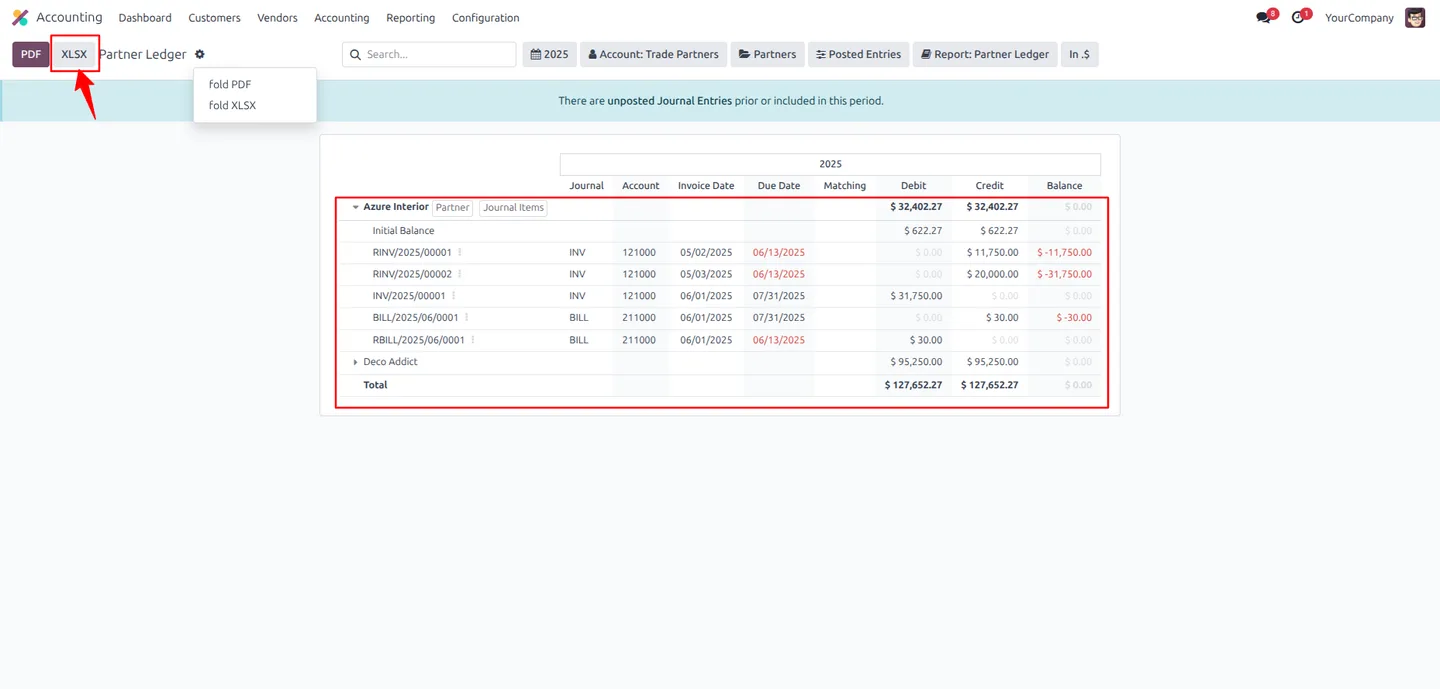Open the Posted Entries options dropdown
The width and height of the screenshot is (1440, 689).
859,54
